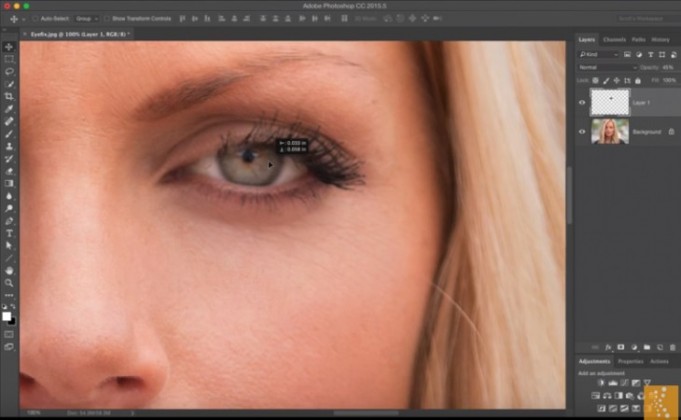Swap foreground and background colors
681x420 pixels.
pyautogui.click(x=13, y=307)
